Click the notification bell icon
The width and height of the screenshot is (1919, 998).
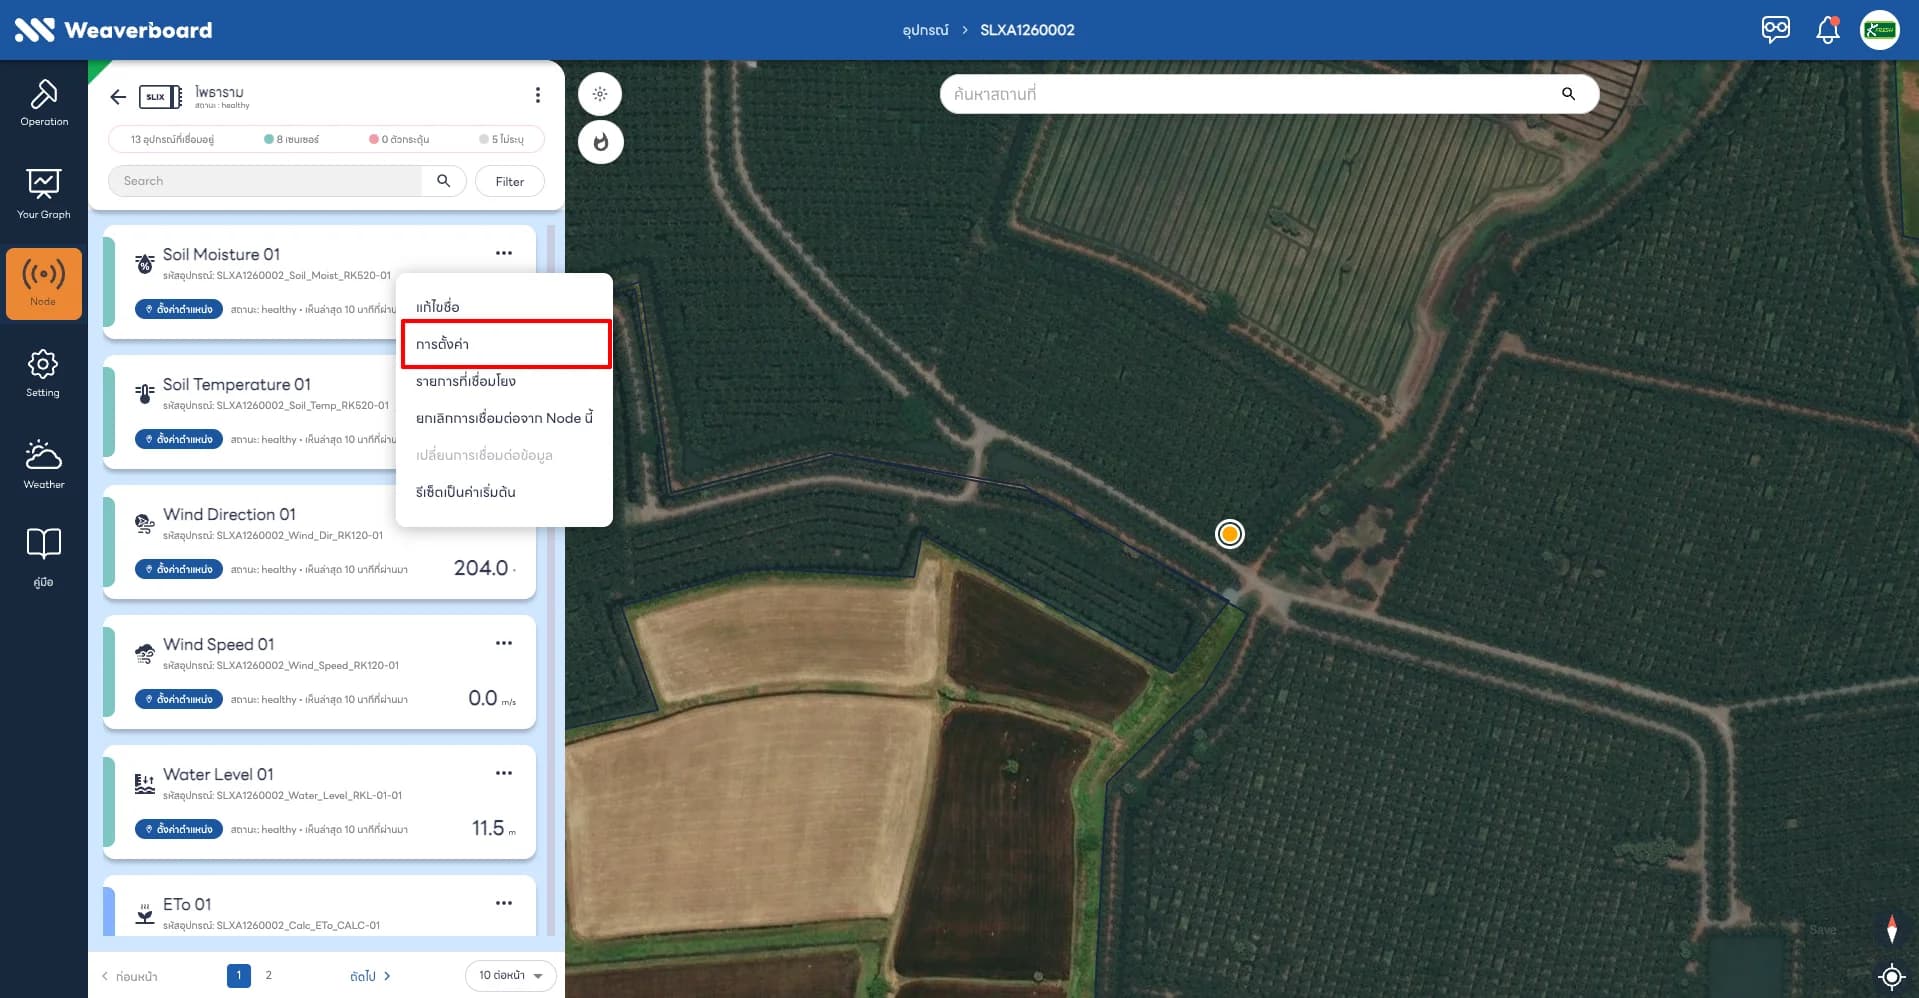tap(1827, 29)
